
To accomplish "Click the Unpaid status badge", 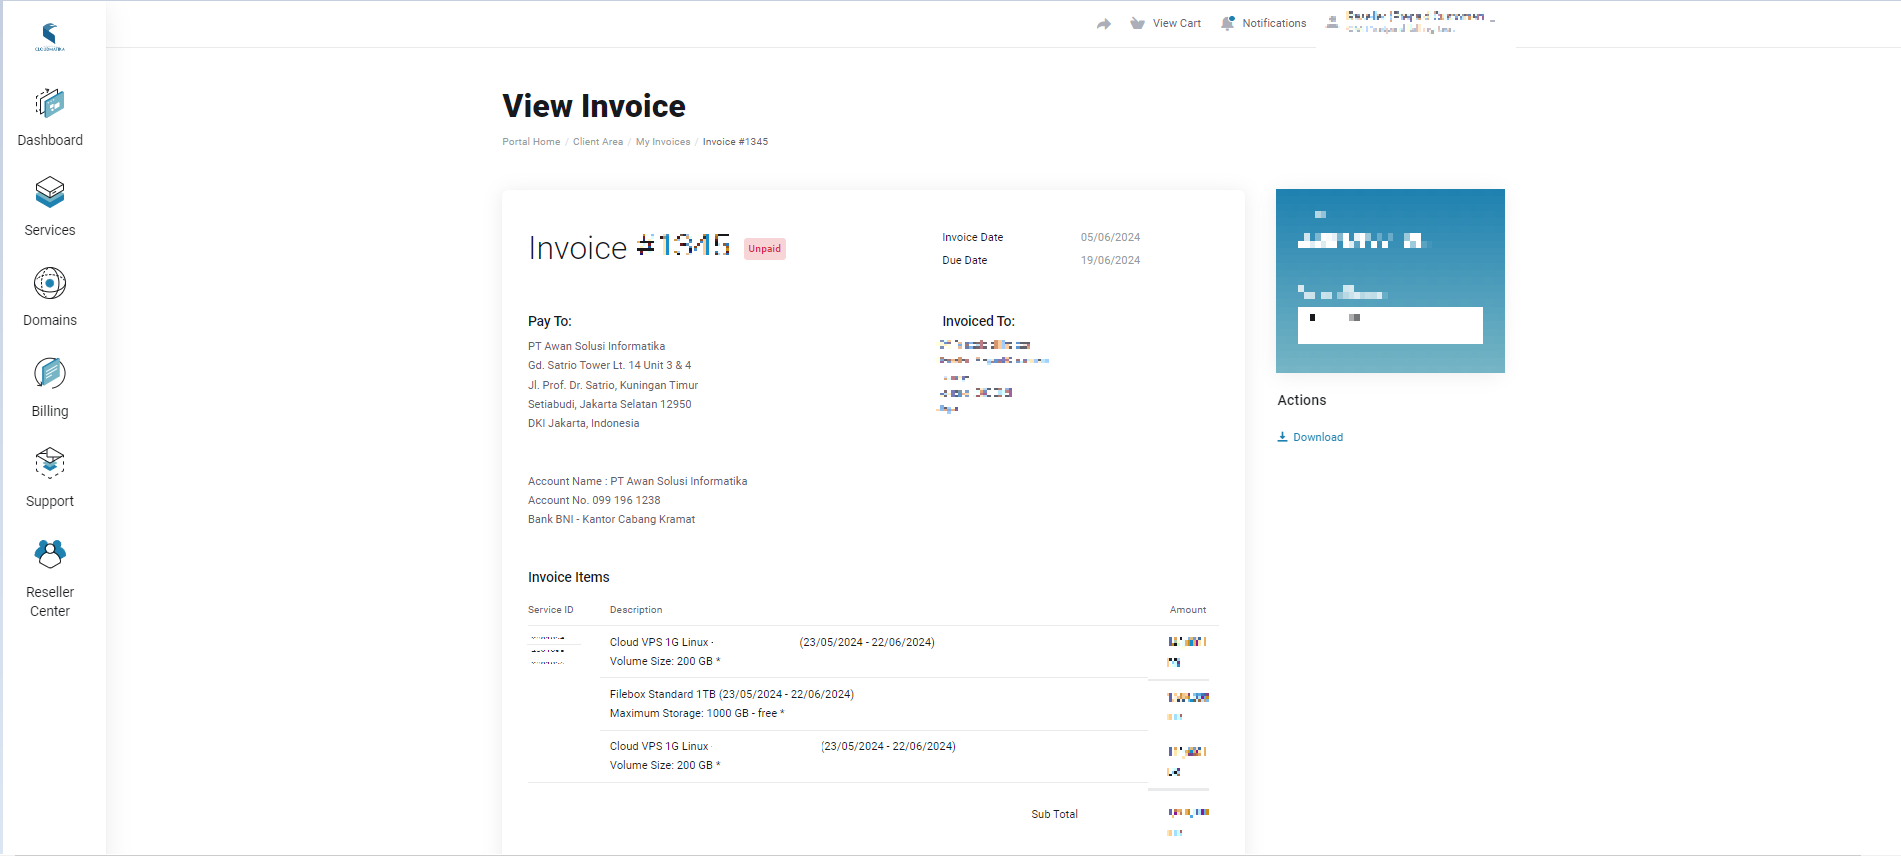I will 765,249.
